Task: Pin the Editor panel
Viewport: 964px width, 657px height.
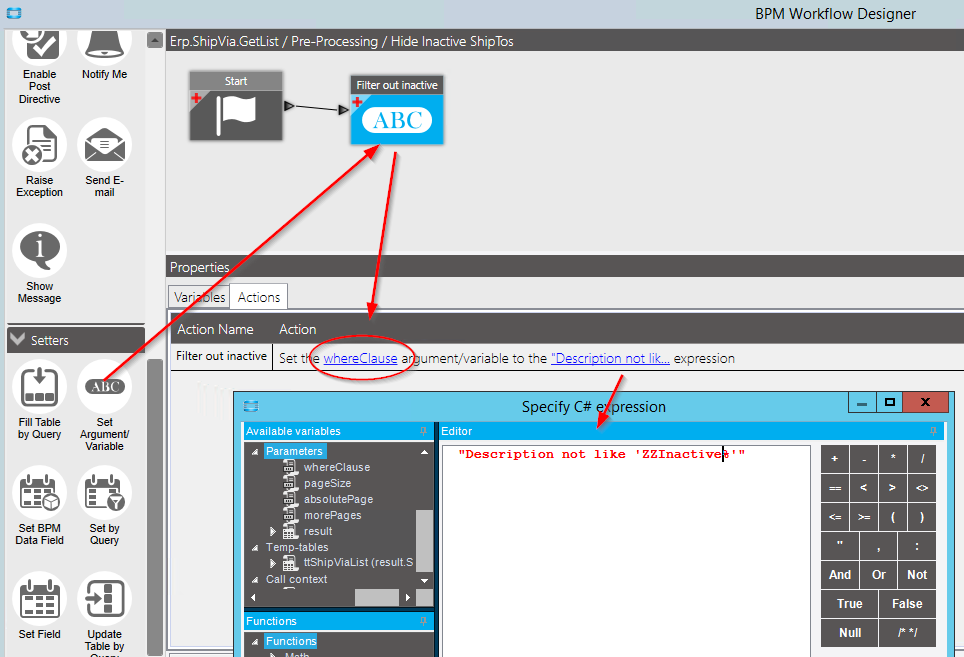Action: click(933, 431)
